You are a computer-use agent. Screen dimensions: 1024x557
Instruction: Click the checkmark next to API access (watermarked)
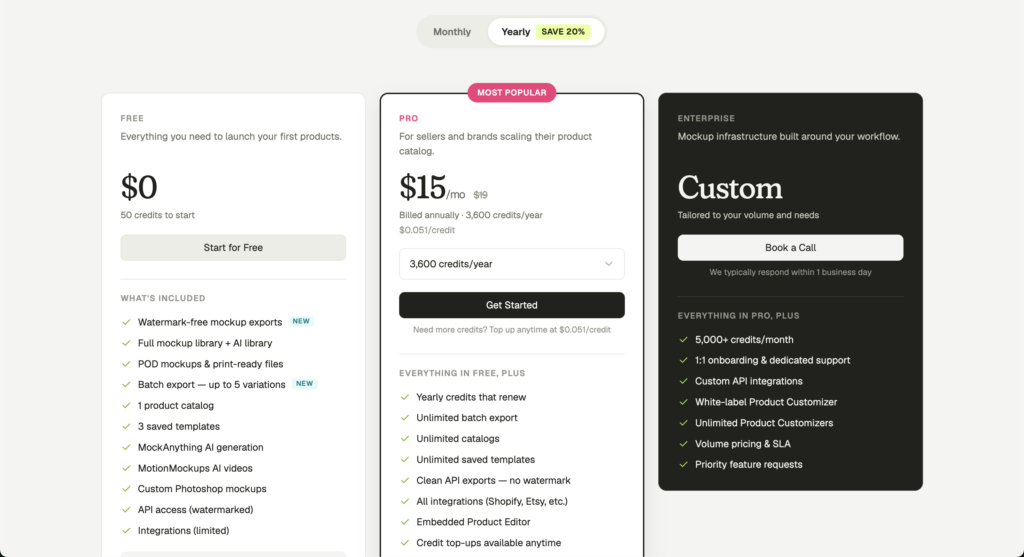coord(126,510)
